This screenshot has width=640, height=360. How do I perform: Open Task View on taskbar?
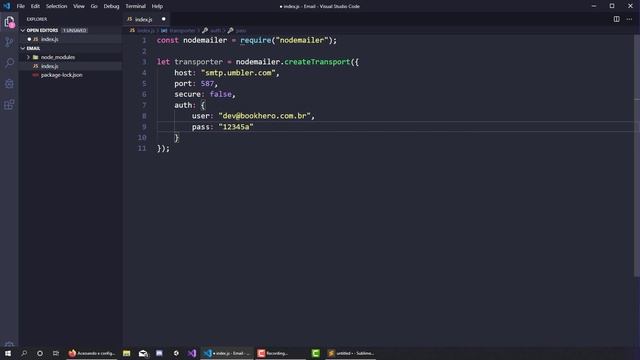pos(56,353)
